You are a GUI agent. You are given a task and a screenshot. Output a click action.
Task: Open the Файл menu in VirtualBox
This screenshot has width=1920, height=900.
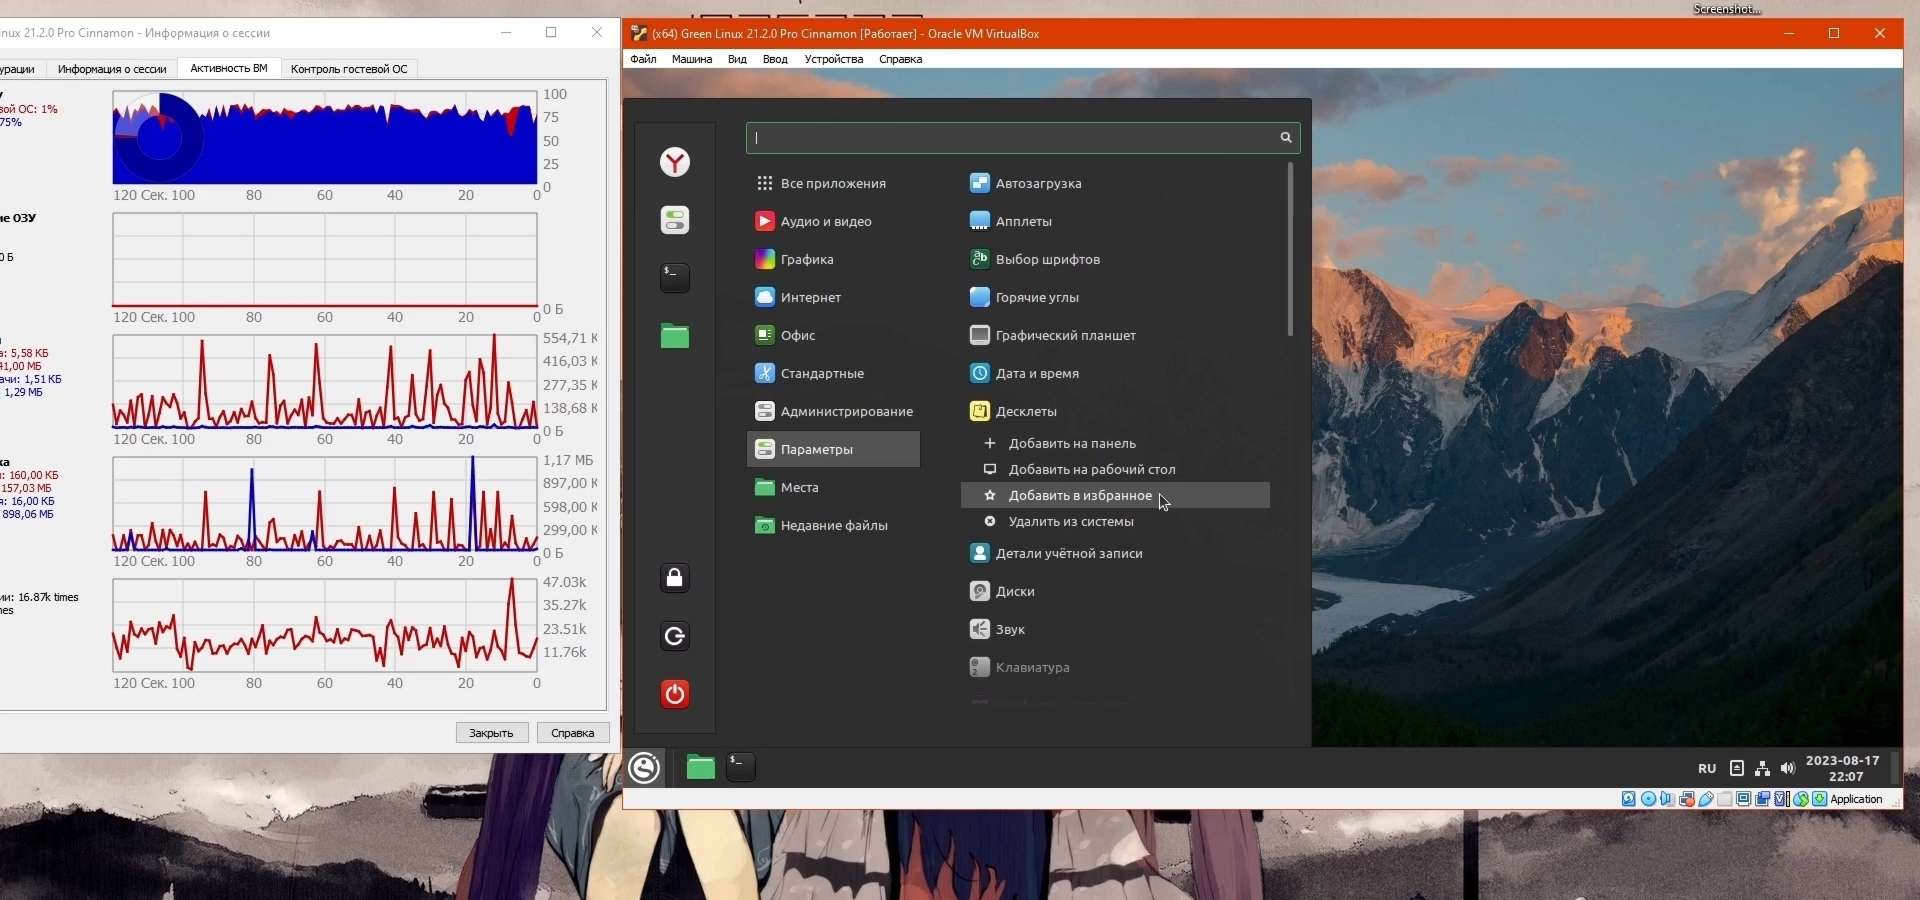pos(643,59)
